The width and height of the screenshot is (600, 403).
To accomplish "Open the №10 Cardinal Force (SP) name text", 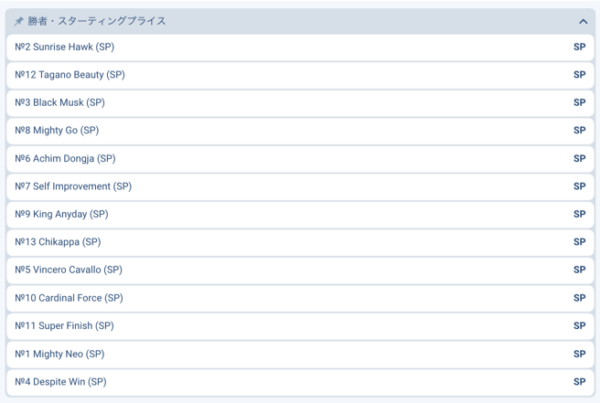I will [69, 298].
